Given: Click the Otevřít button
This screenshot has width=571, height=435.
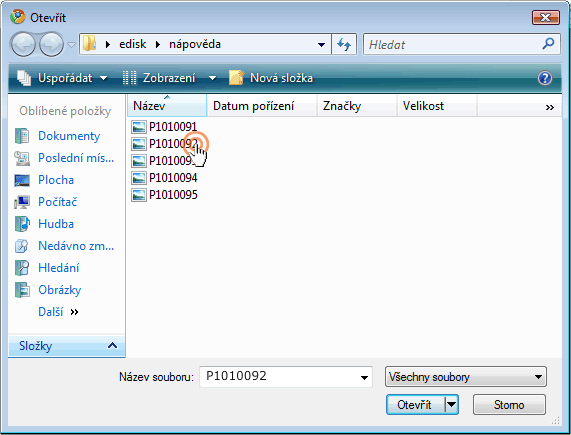Looking at the screenshot, I should [x=415, y=405].
